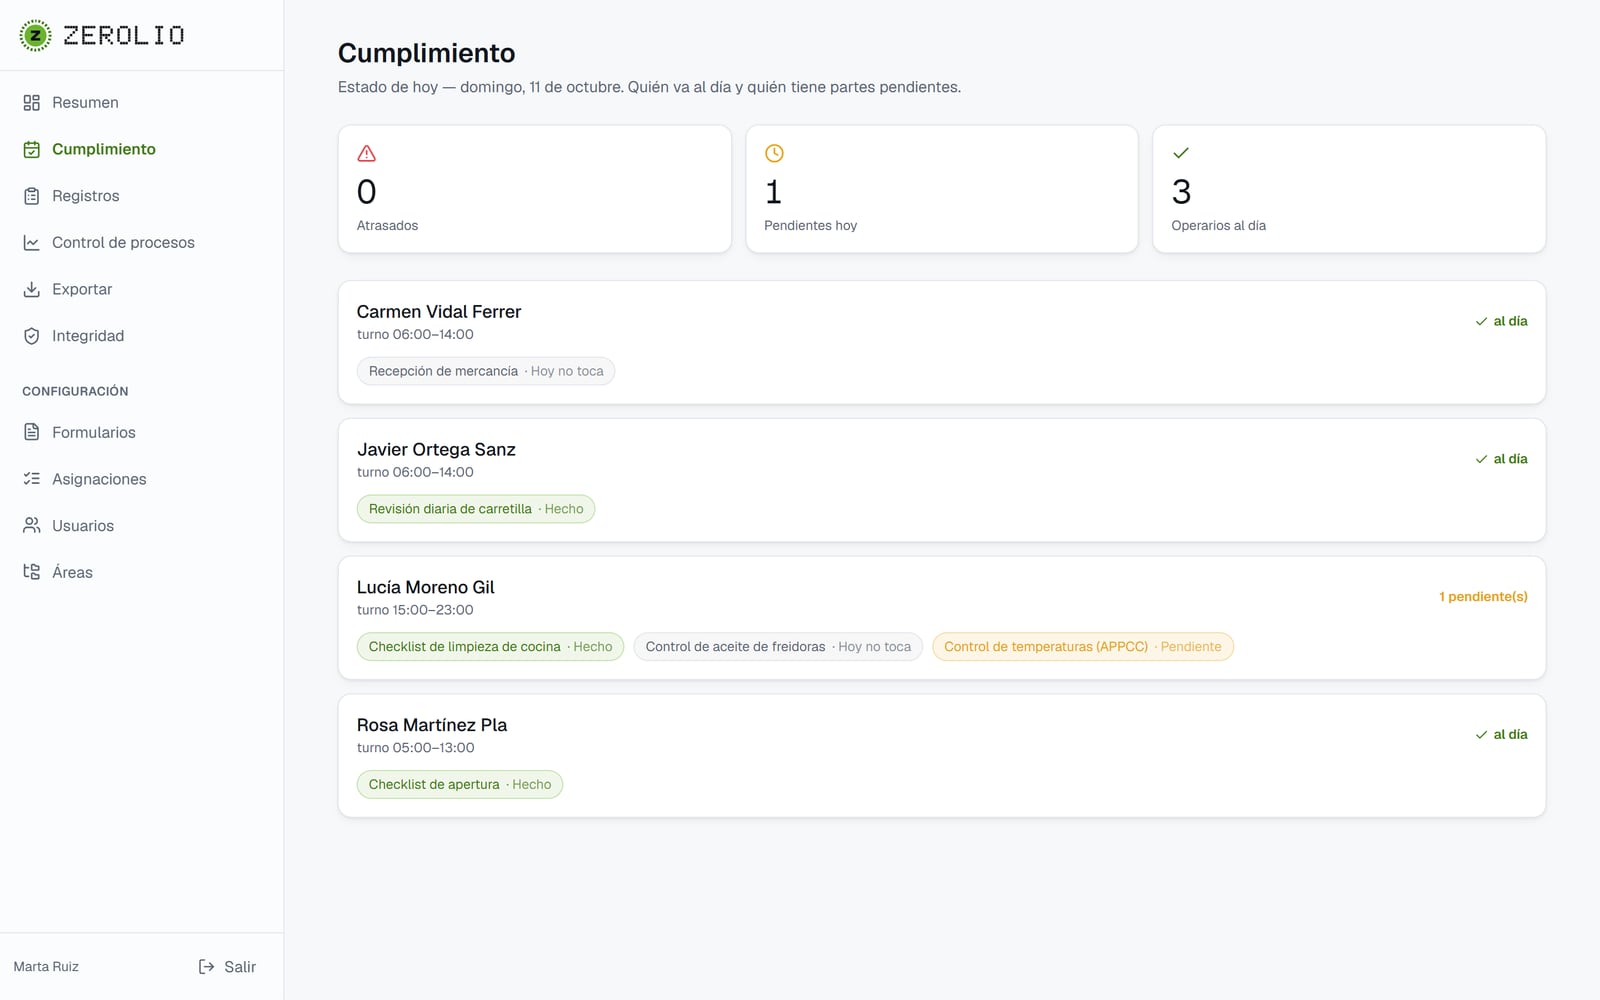Open the Integridad page
Viewport: 1600px width, 1000px height.
[x=142, y=336]
